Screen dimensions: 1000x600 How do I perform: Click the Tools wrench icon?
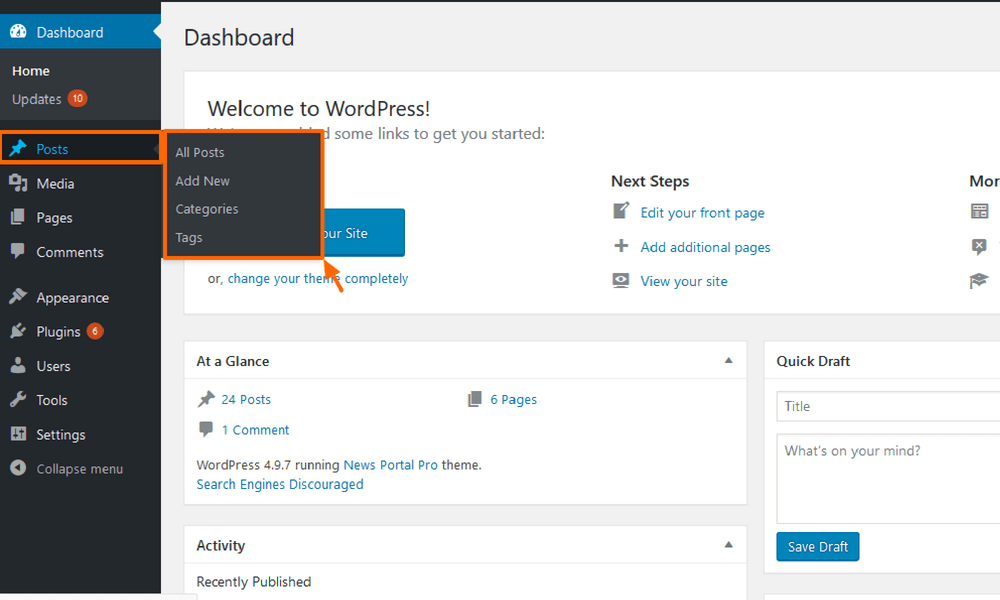tap(18, 400)
